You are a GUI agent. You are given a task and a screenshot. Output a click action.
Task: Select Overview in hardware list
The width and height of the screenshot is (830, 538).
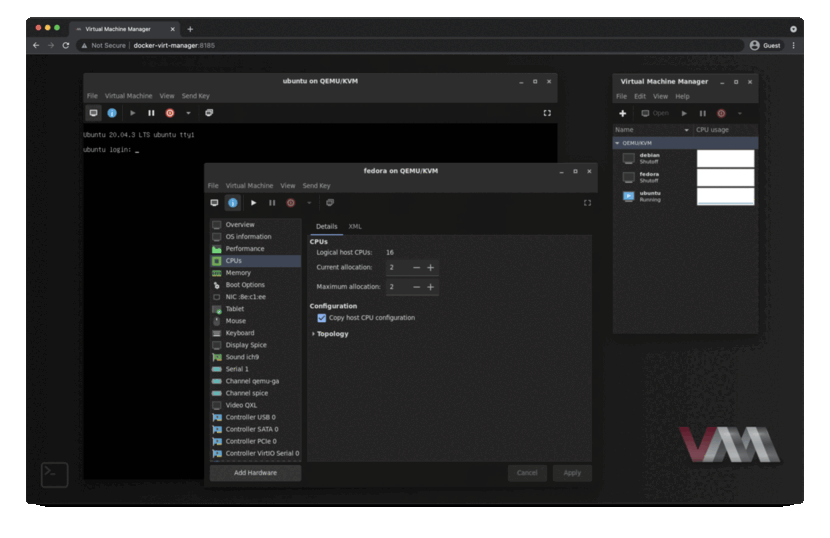point(256,225)
